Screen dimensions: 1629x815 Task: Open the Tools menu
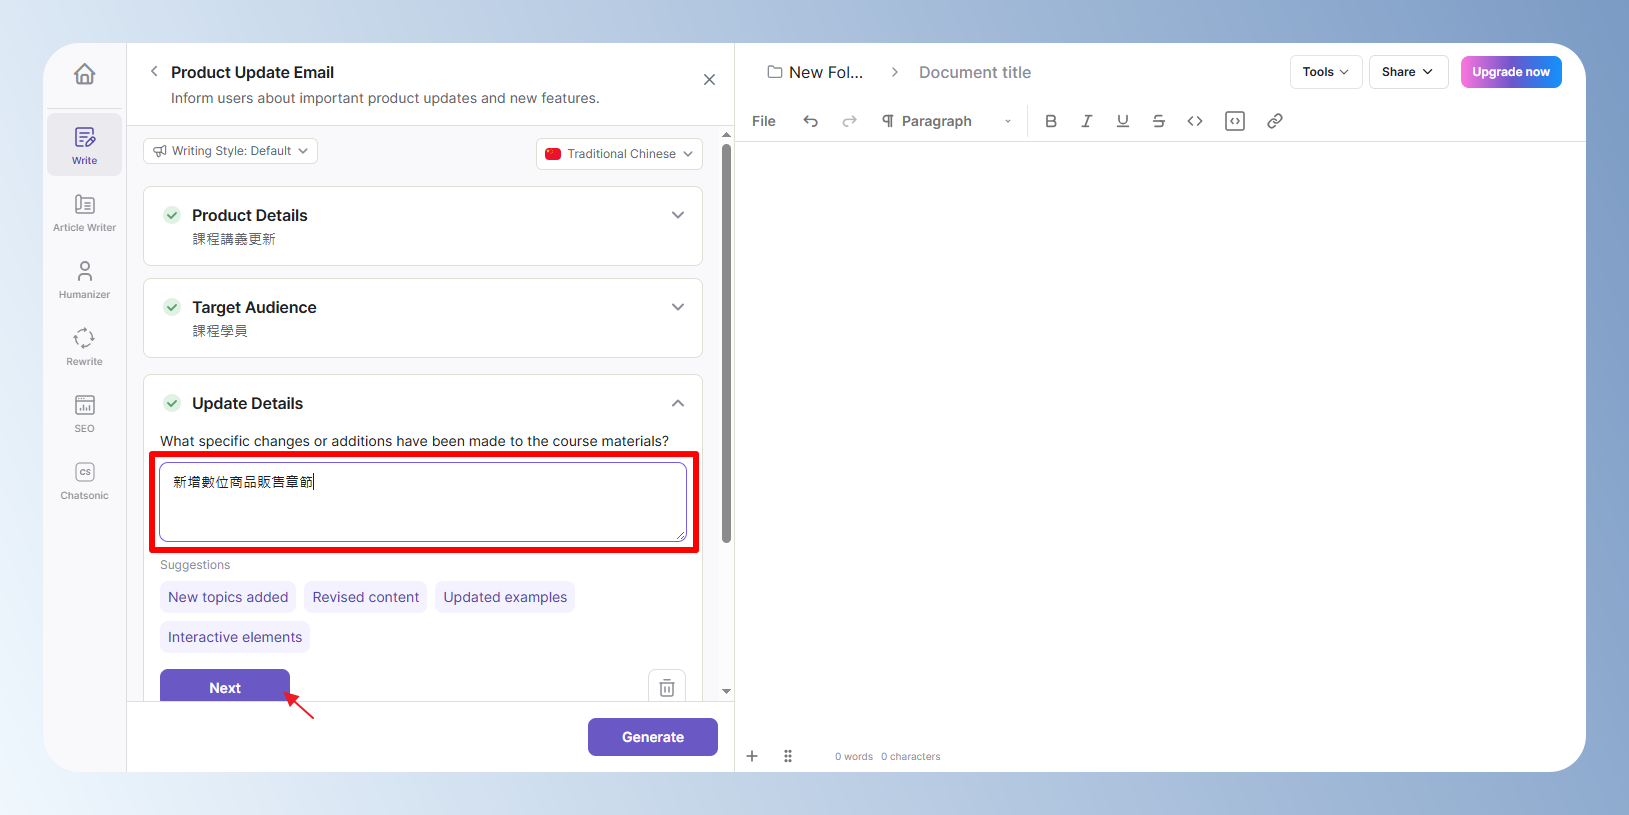[1326, 72]
